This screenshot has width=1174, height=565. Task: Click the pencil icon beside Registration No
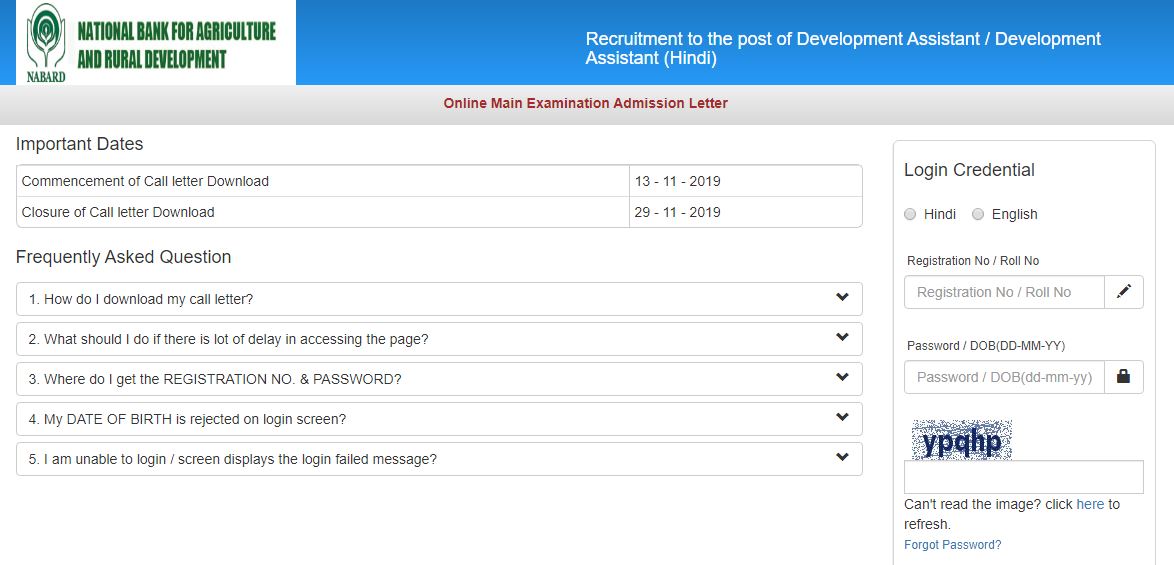tap(1124, 292)
